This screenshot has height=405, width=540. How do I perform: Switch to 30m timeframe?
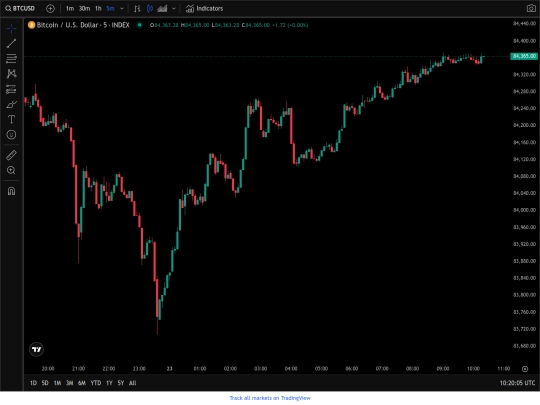84,9
